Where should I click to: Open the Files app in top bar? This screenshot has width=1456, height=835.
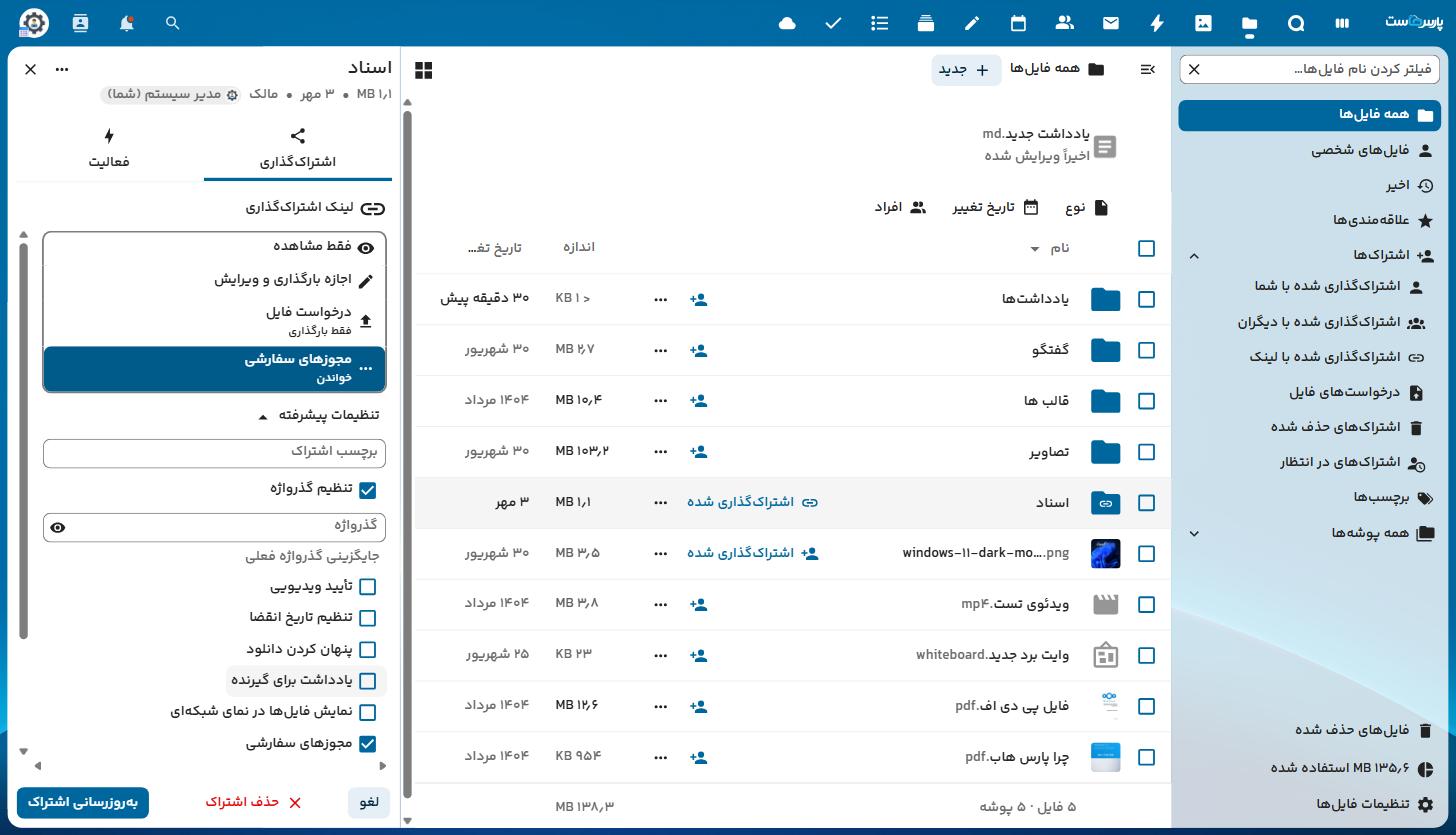(1250, 23)
